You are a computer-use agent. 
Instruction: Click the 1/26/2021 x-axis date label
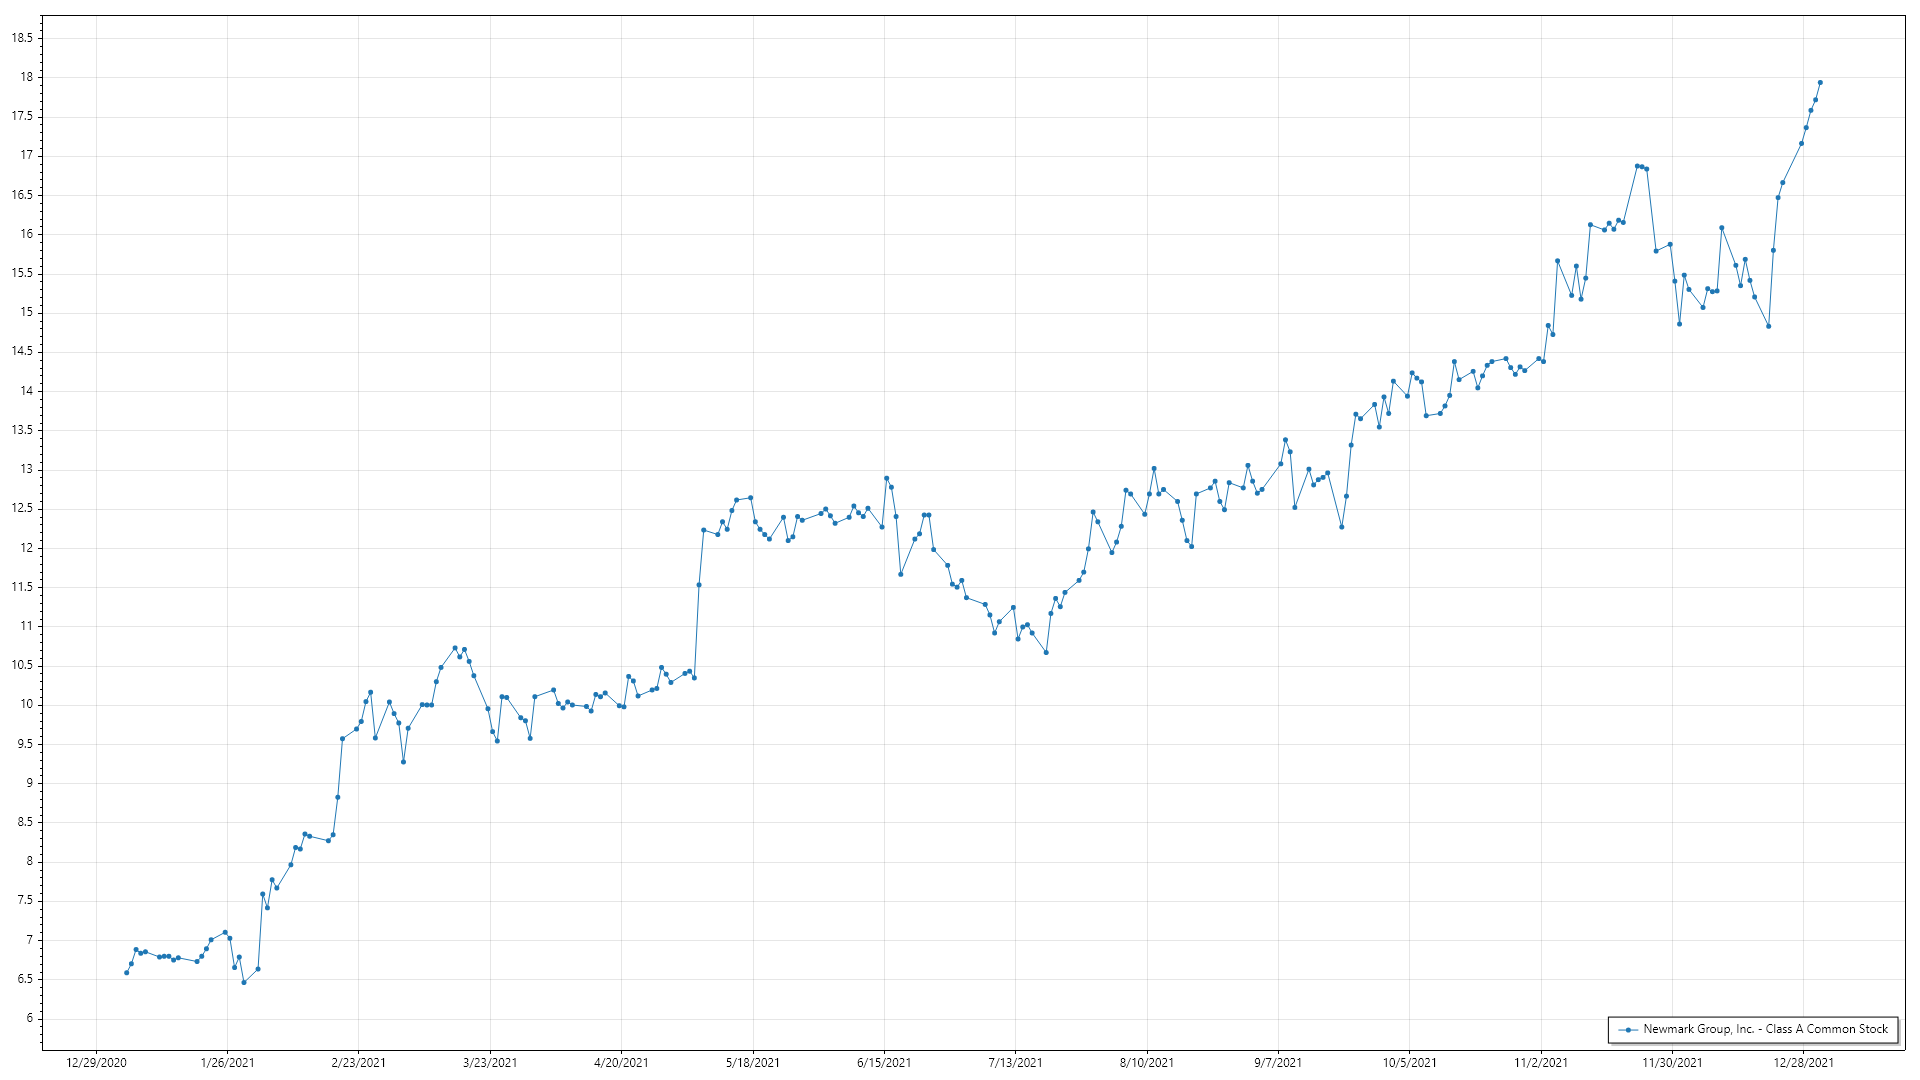click(x=227, y=1063)
